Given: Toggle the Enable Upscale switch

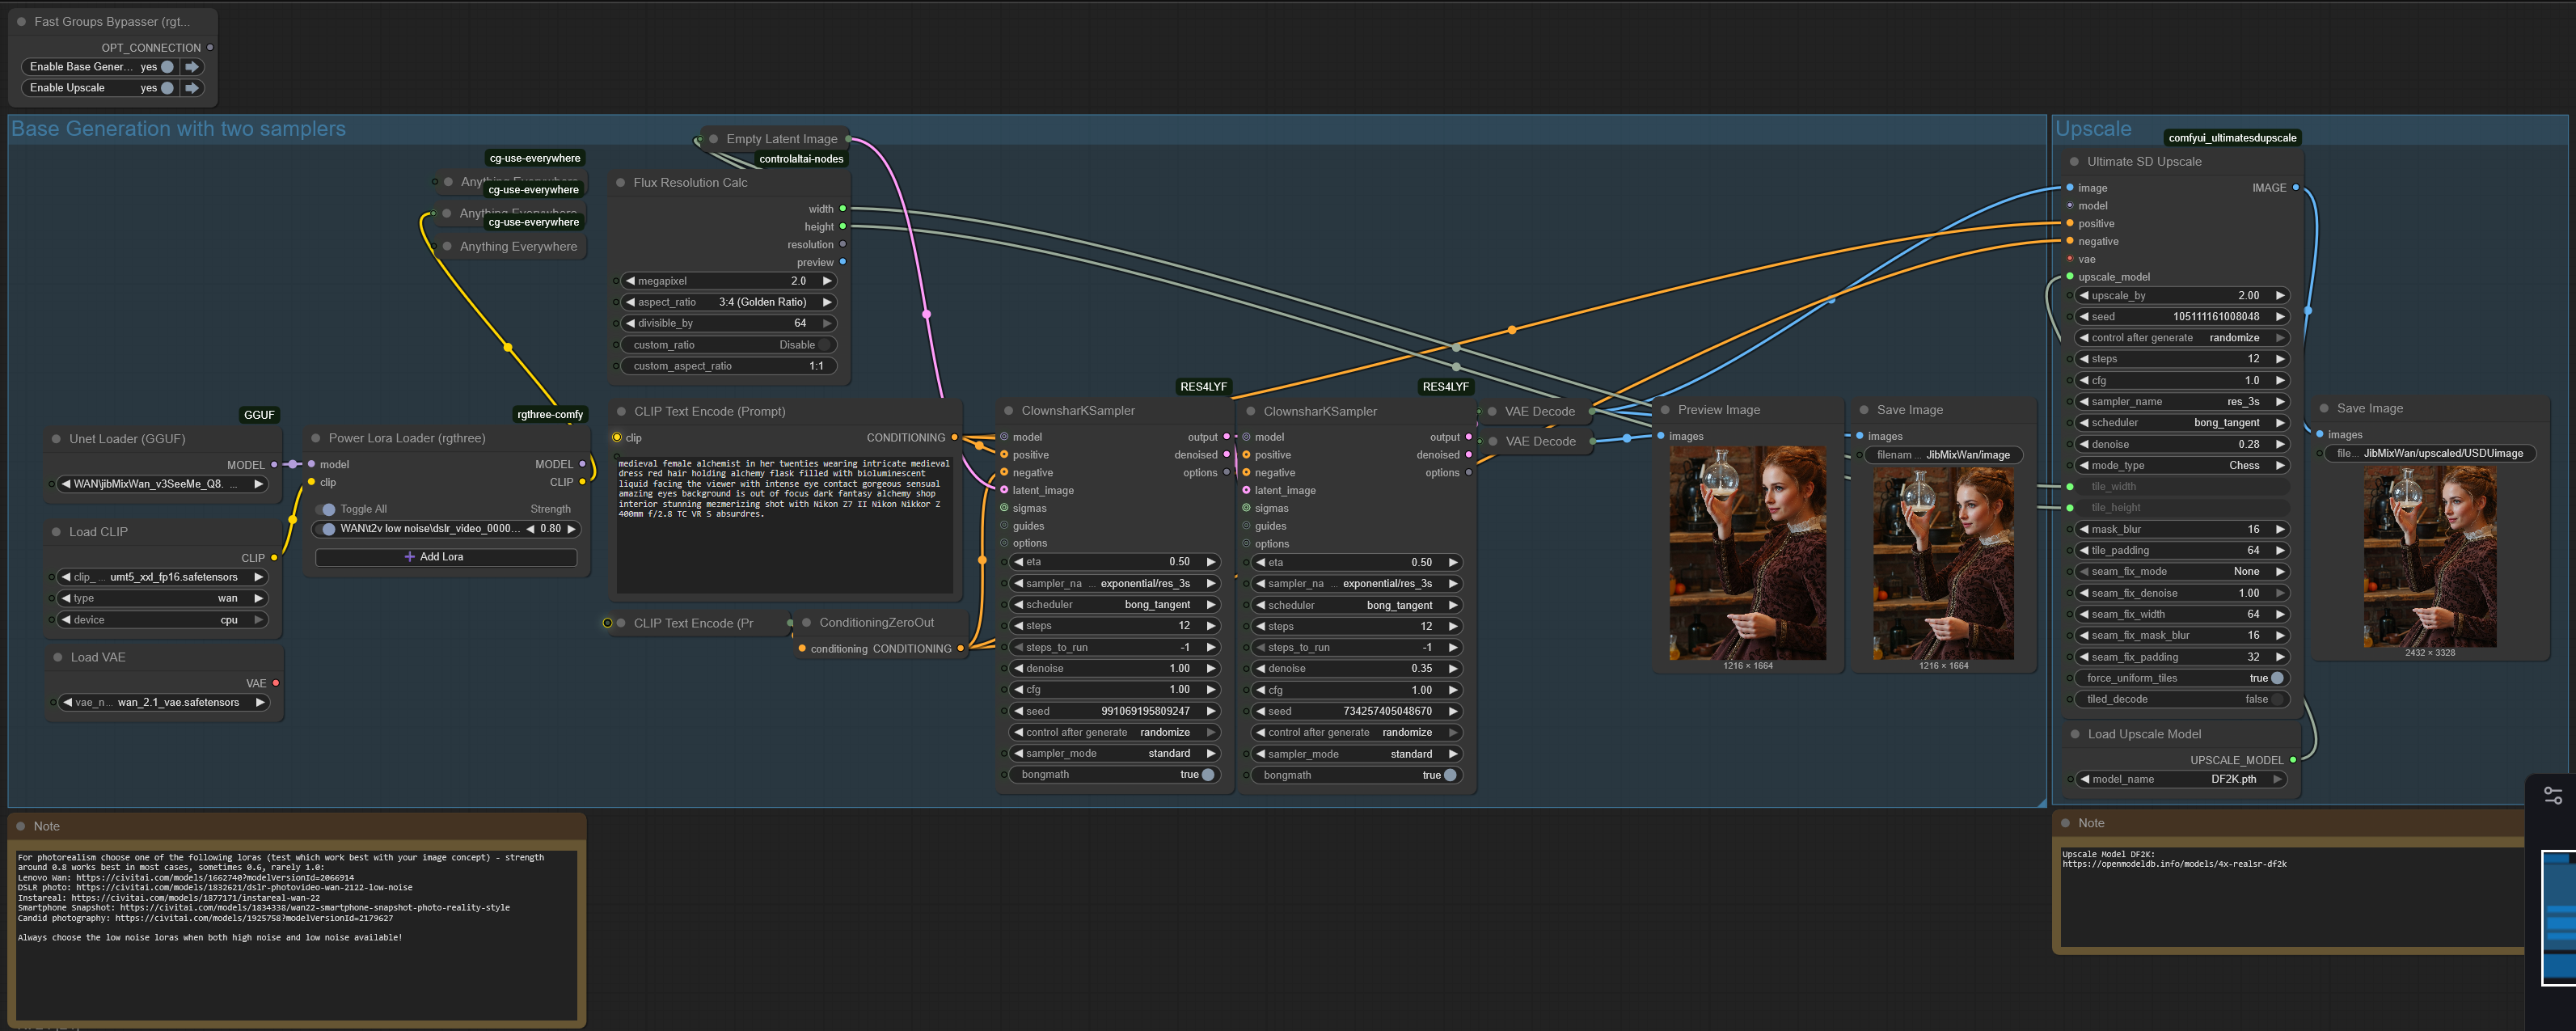Looking at the screenshot, I should (x=167, y=88).
